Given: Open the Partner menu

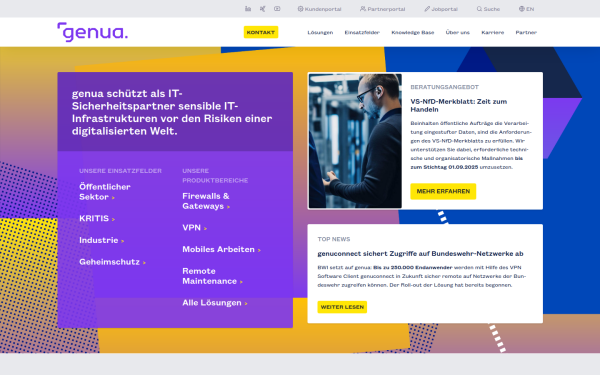Looking at the screenshot, I should (x=526, y=33).
